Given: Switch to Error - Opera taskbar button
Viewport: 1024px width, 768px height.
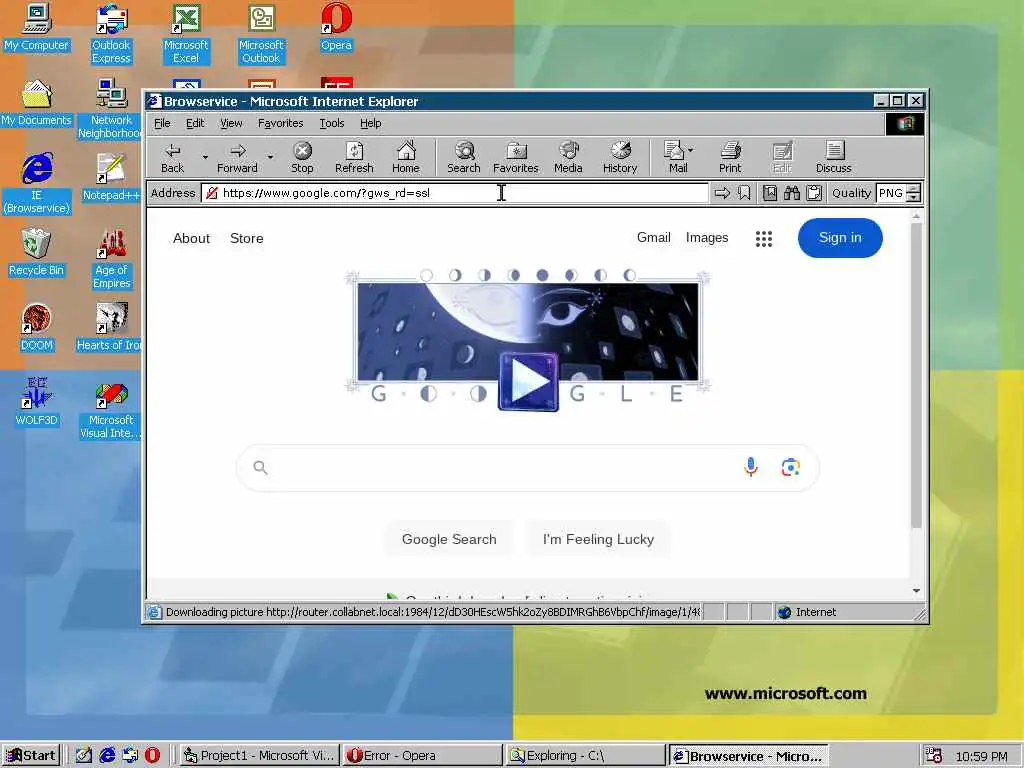Looking at the screenshot, I should click(x=422, y=756).
